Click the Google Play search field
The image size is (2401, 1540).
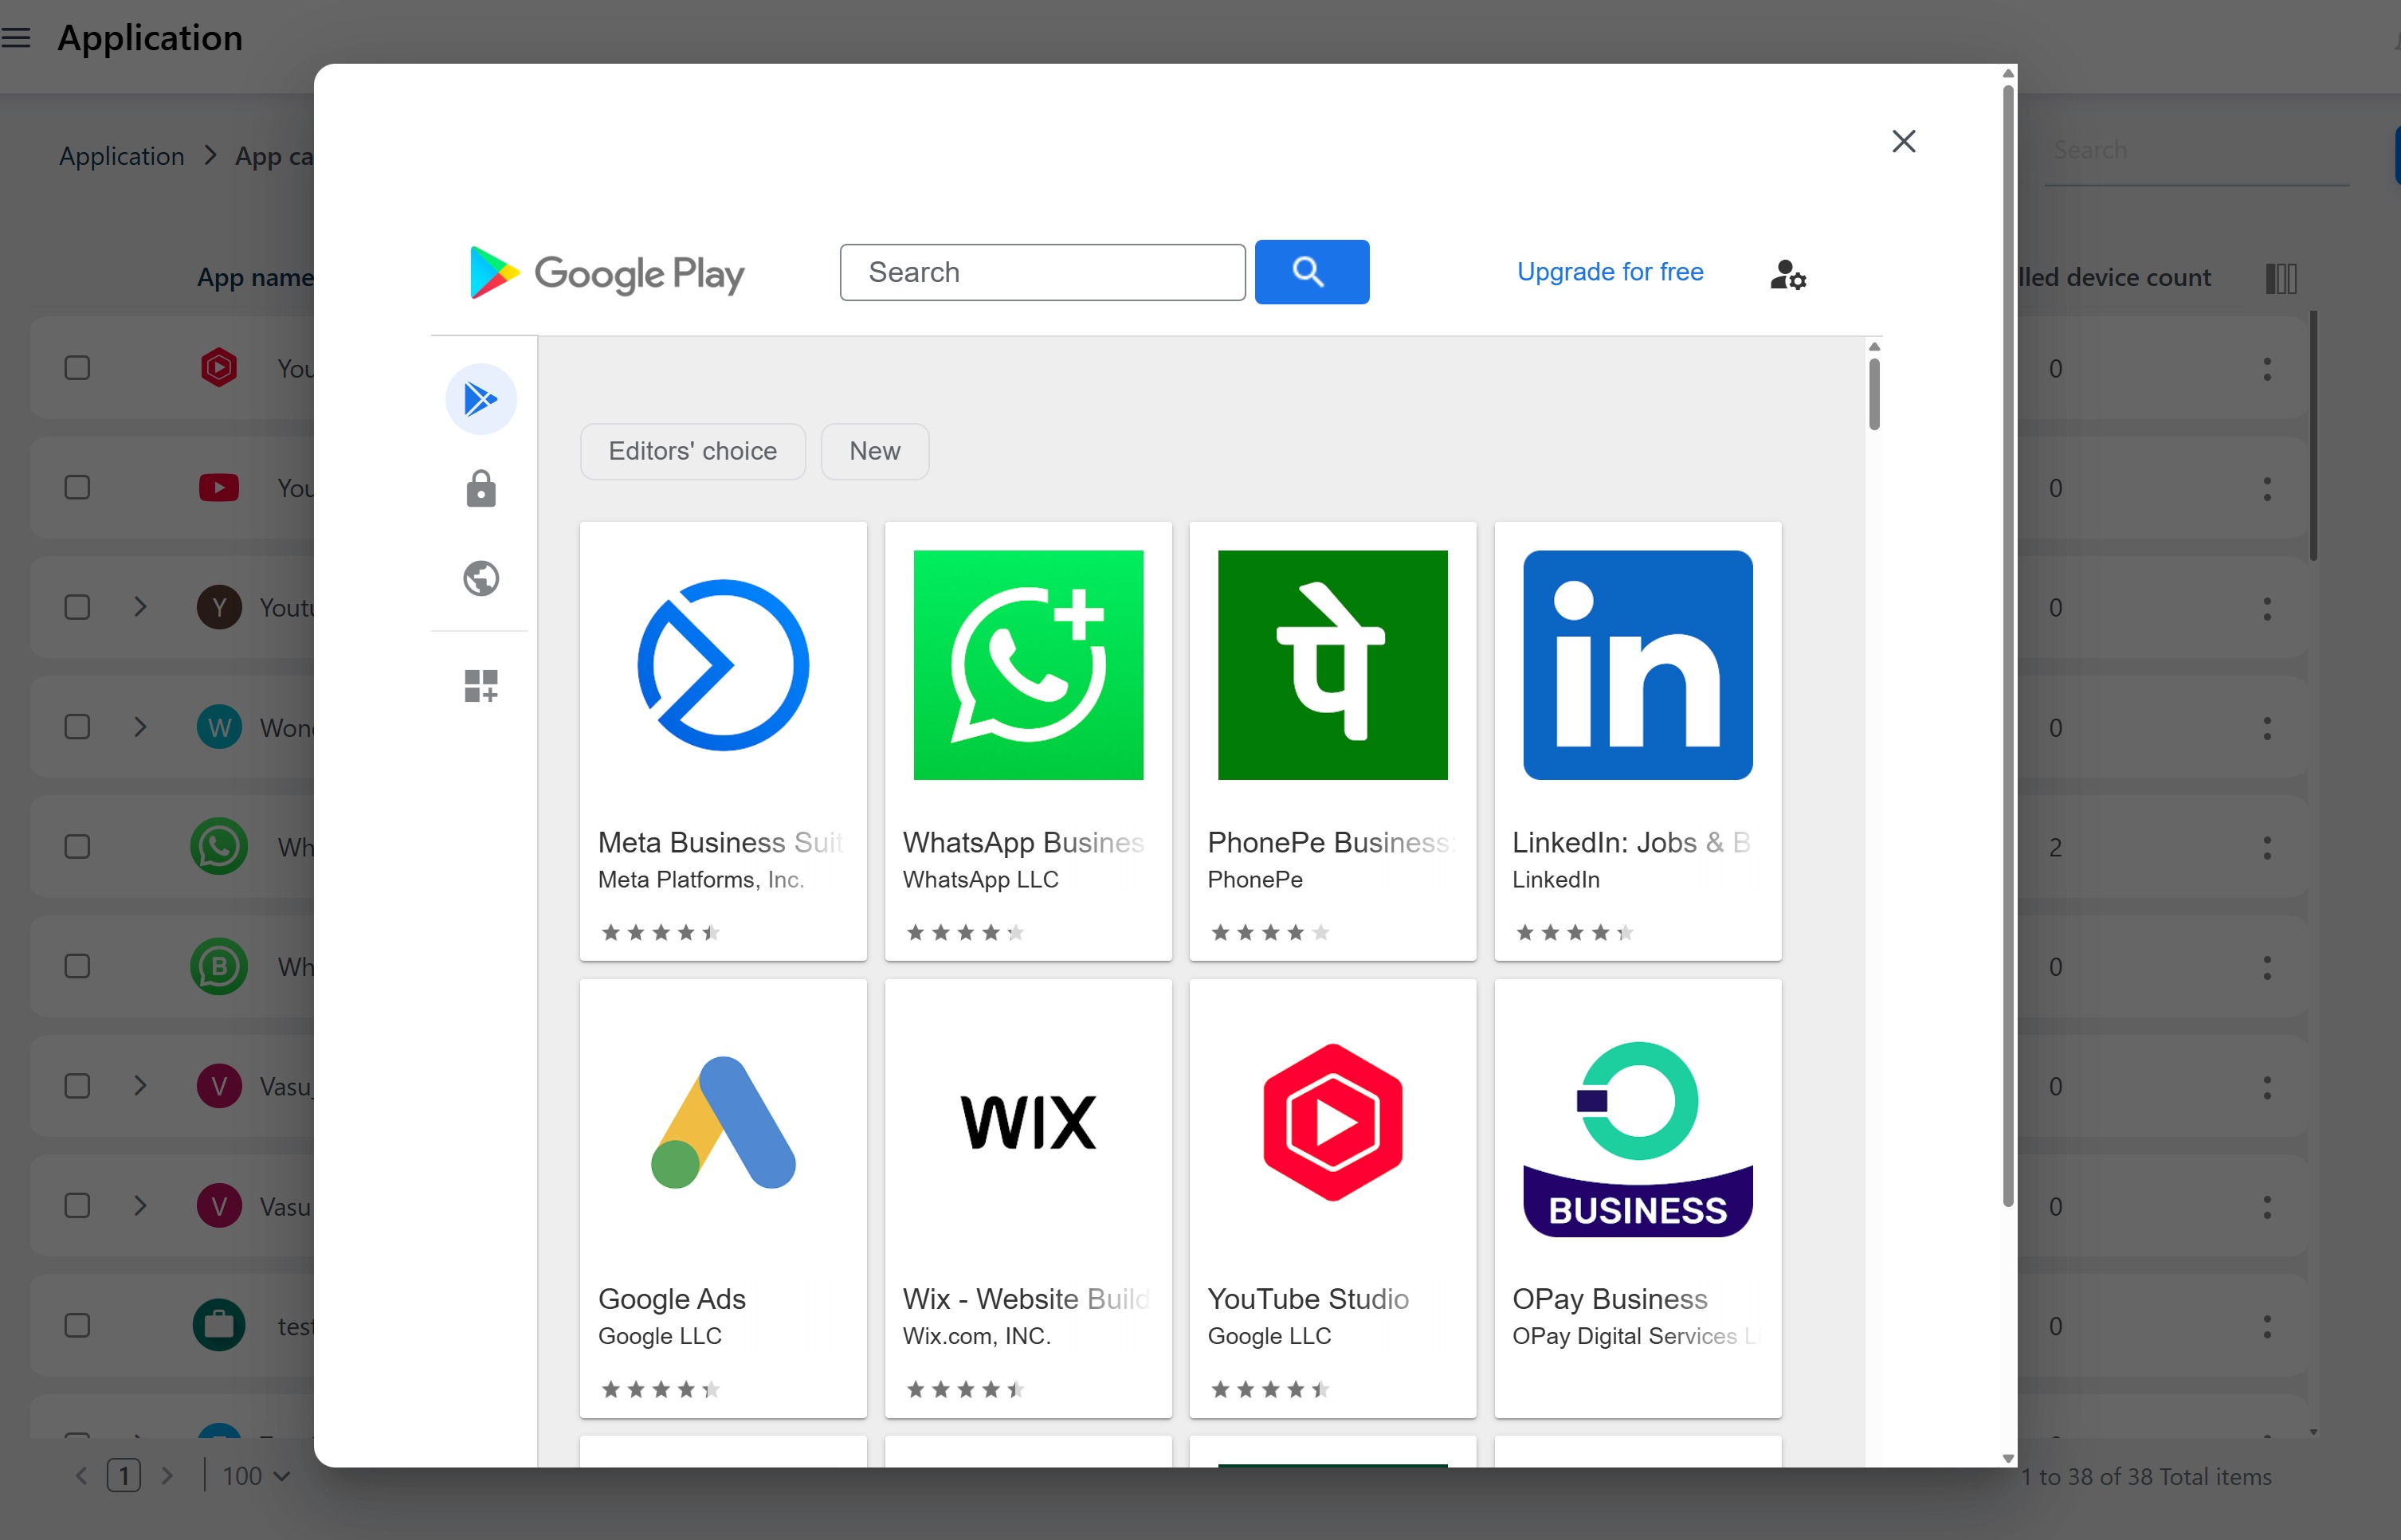[1042, 272]
